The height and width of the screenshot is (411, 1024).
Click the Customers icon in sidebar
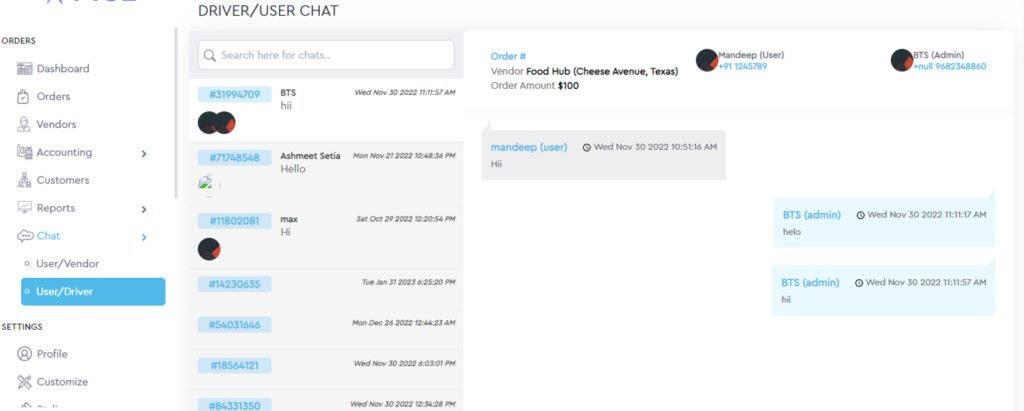click(24, 181)
